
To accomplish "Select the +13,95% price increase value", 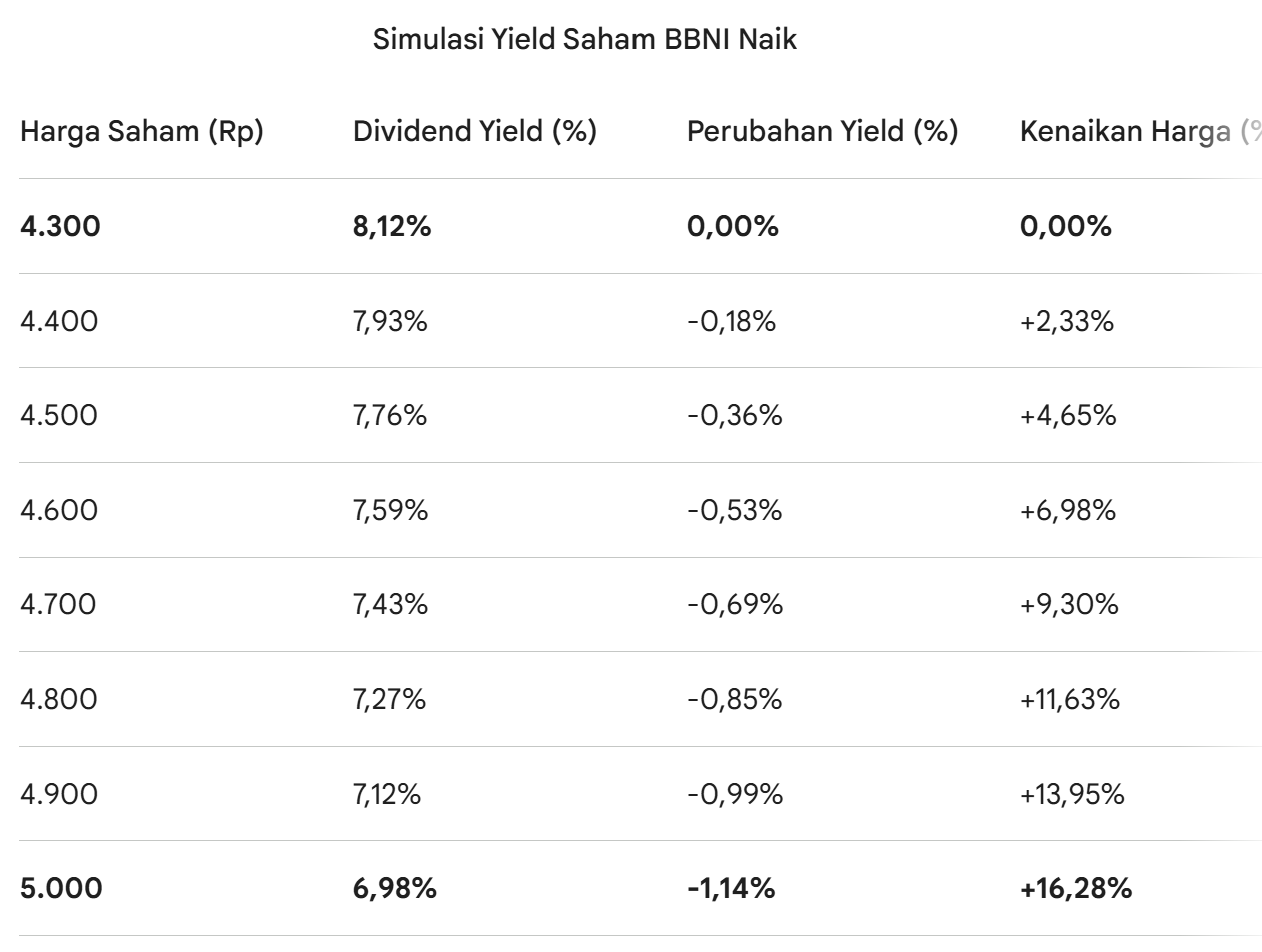I will tap(1072, 795).
